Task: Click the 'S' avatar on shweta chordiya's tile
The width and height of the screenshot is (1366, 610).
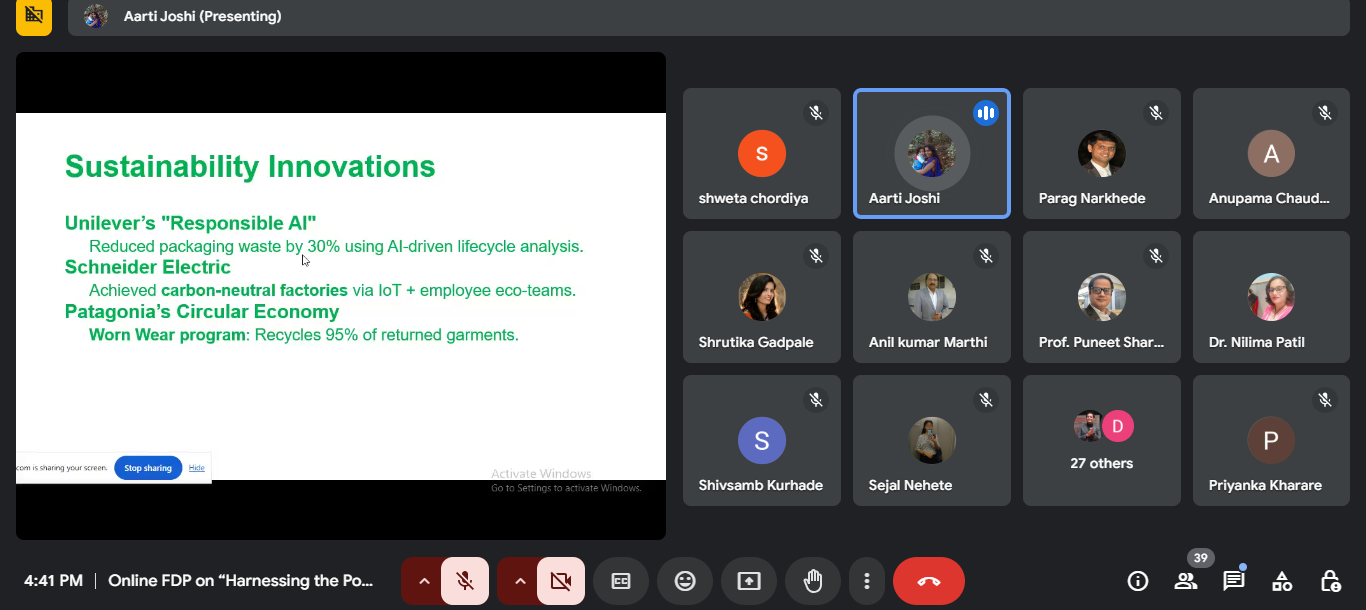Action: click(762, 154)
